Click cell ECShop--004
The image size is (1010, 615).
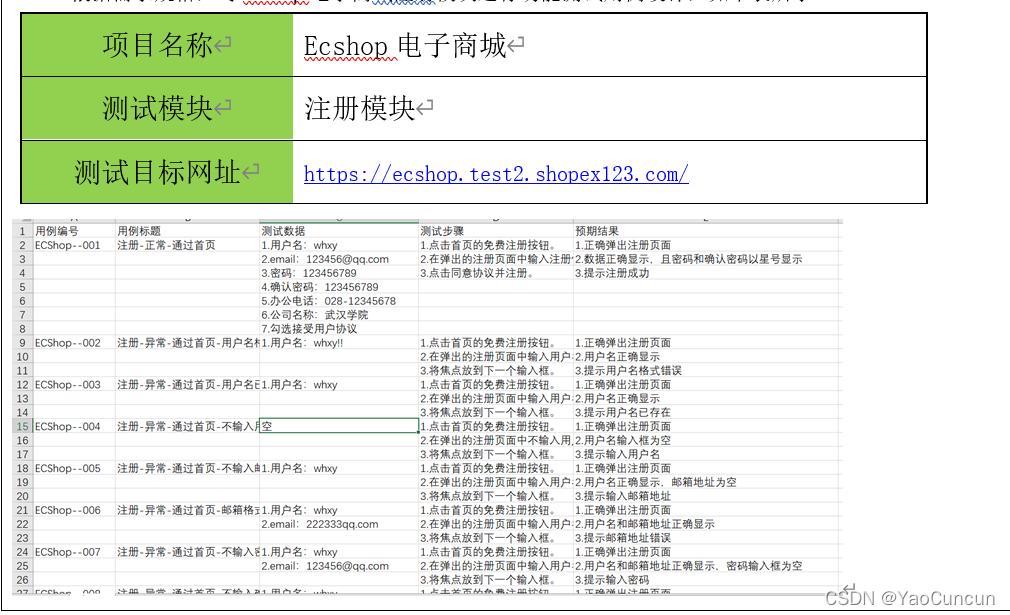coord(74,426)
